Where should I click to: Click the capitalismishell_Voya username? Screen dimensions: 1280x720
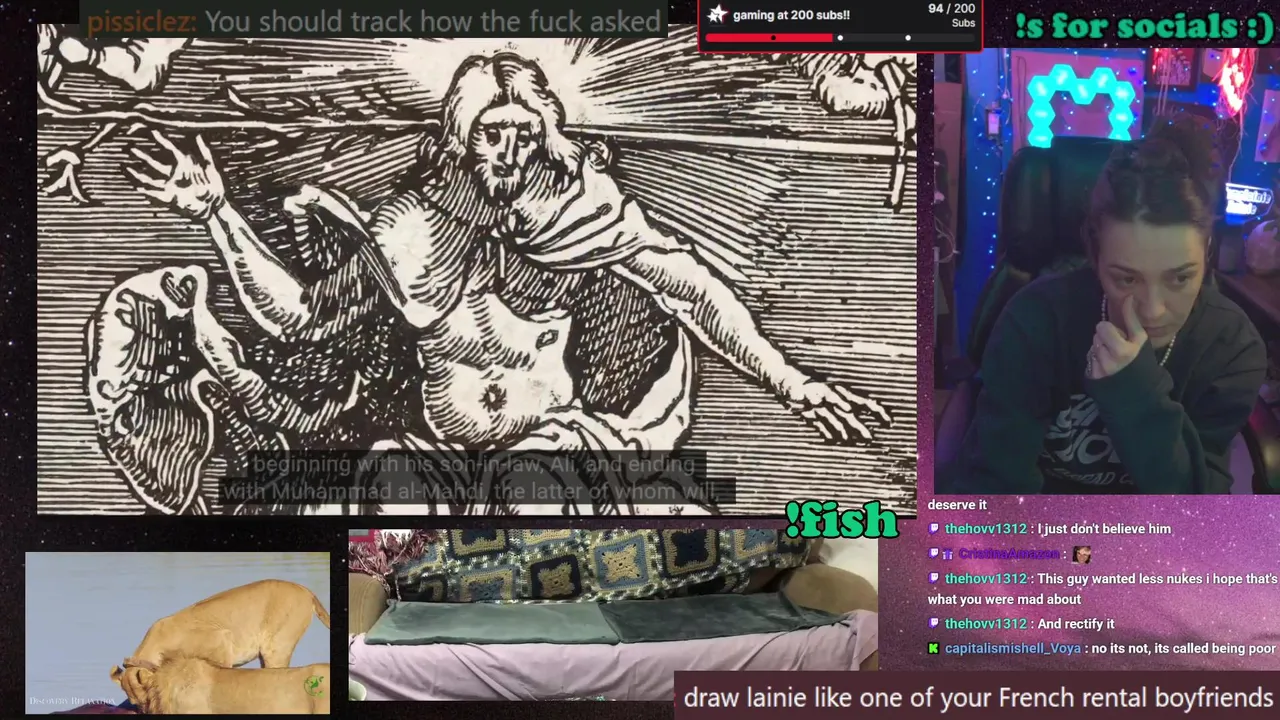point(1013,649)
